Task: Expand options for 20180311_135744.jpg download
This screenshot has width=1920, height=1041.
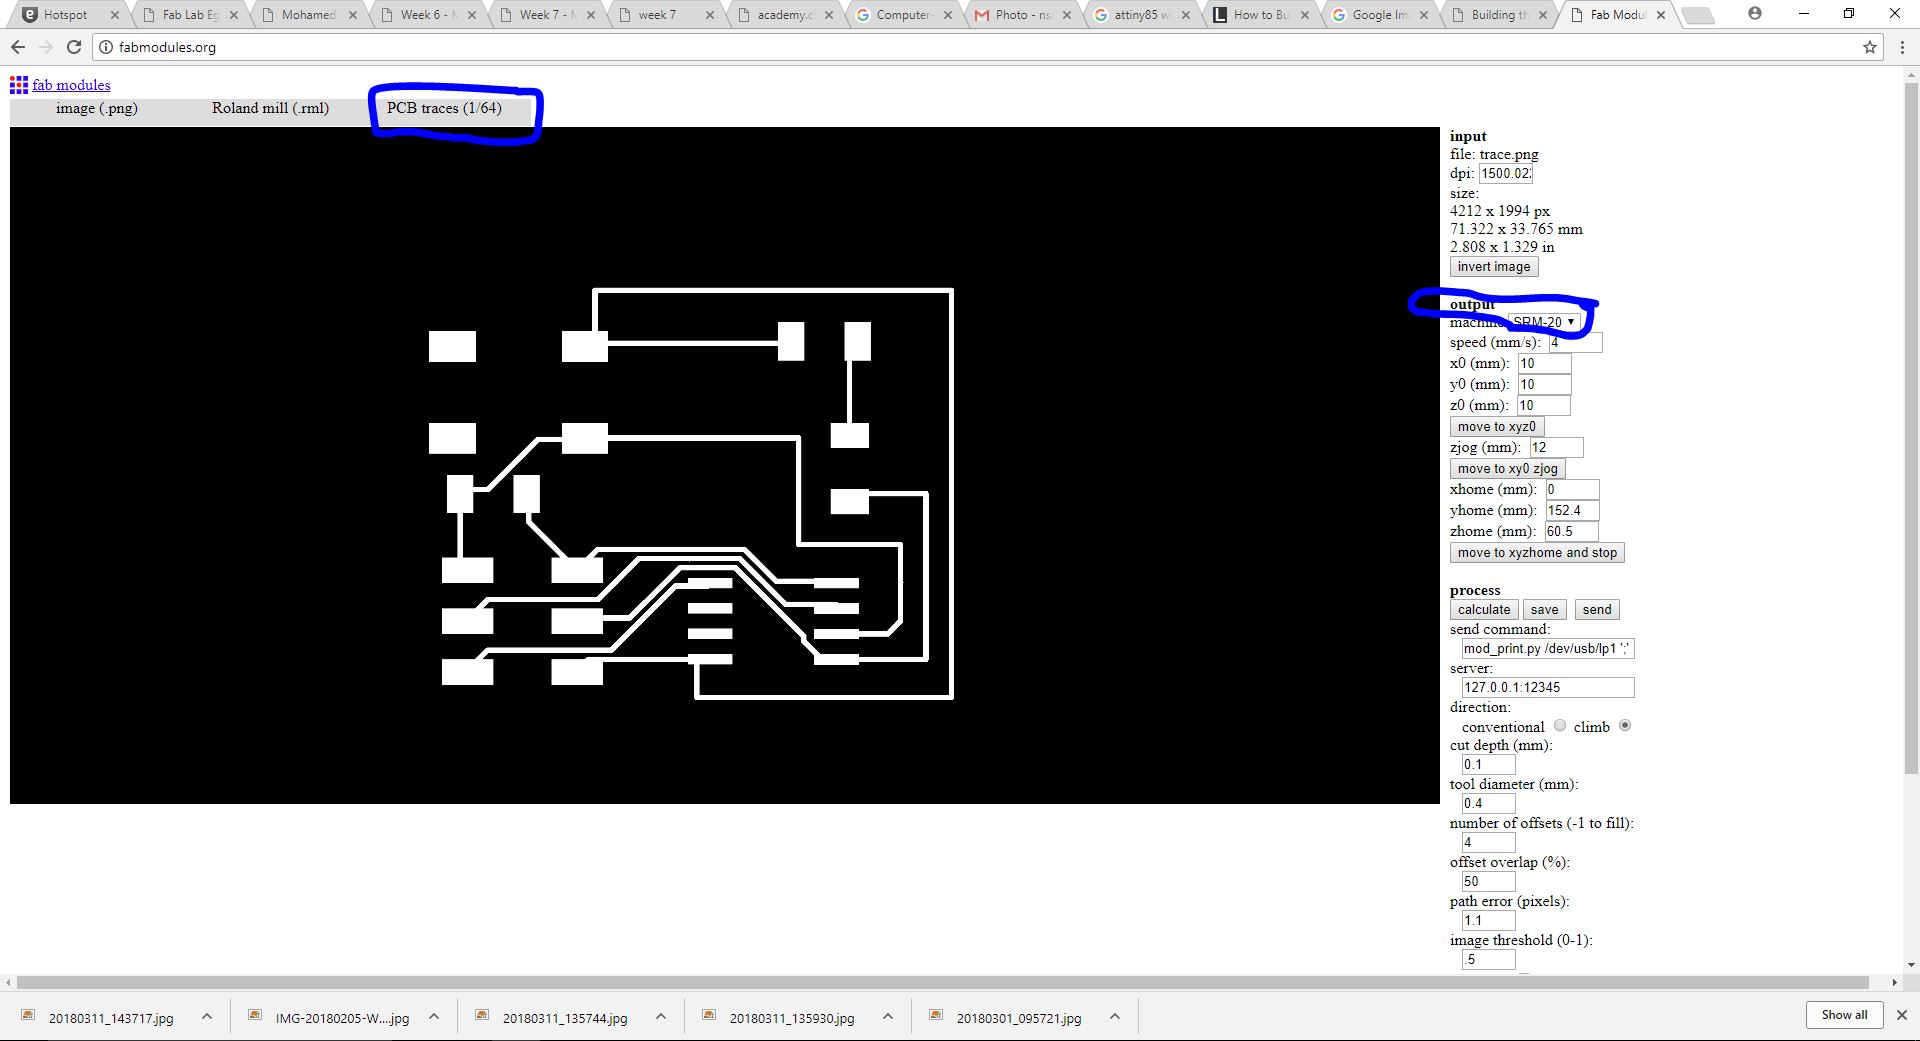Action: click(661, 1017)
